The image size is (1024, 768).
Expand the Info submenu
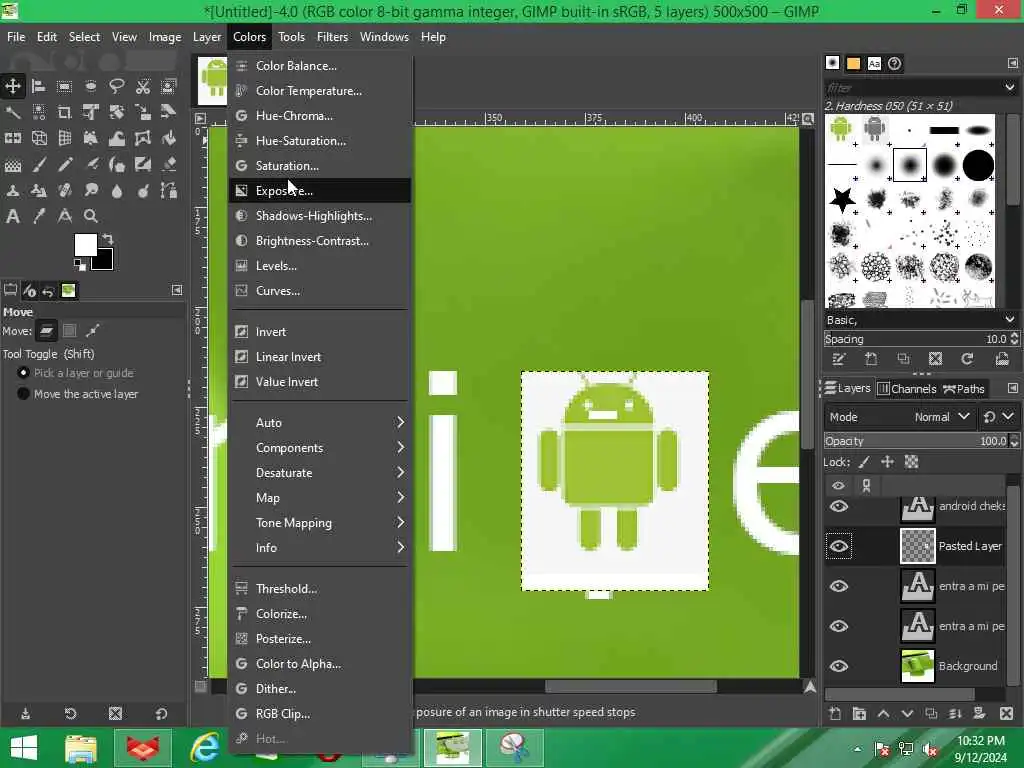point(321,547)
